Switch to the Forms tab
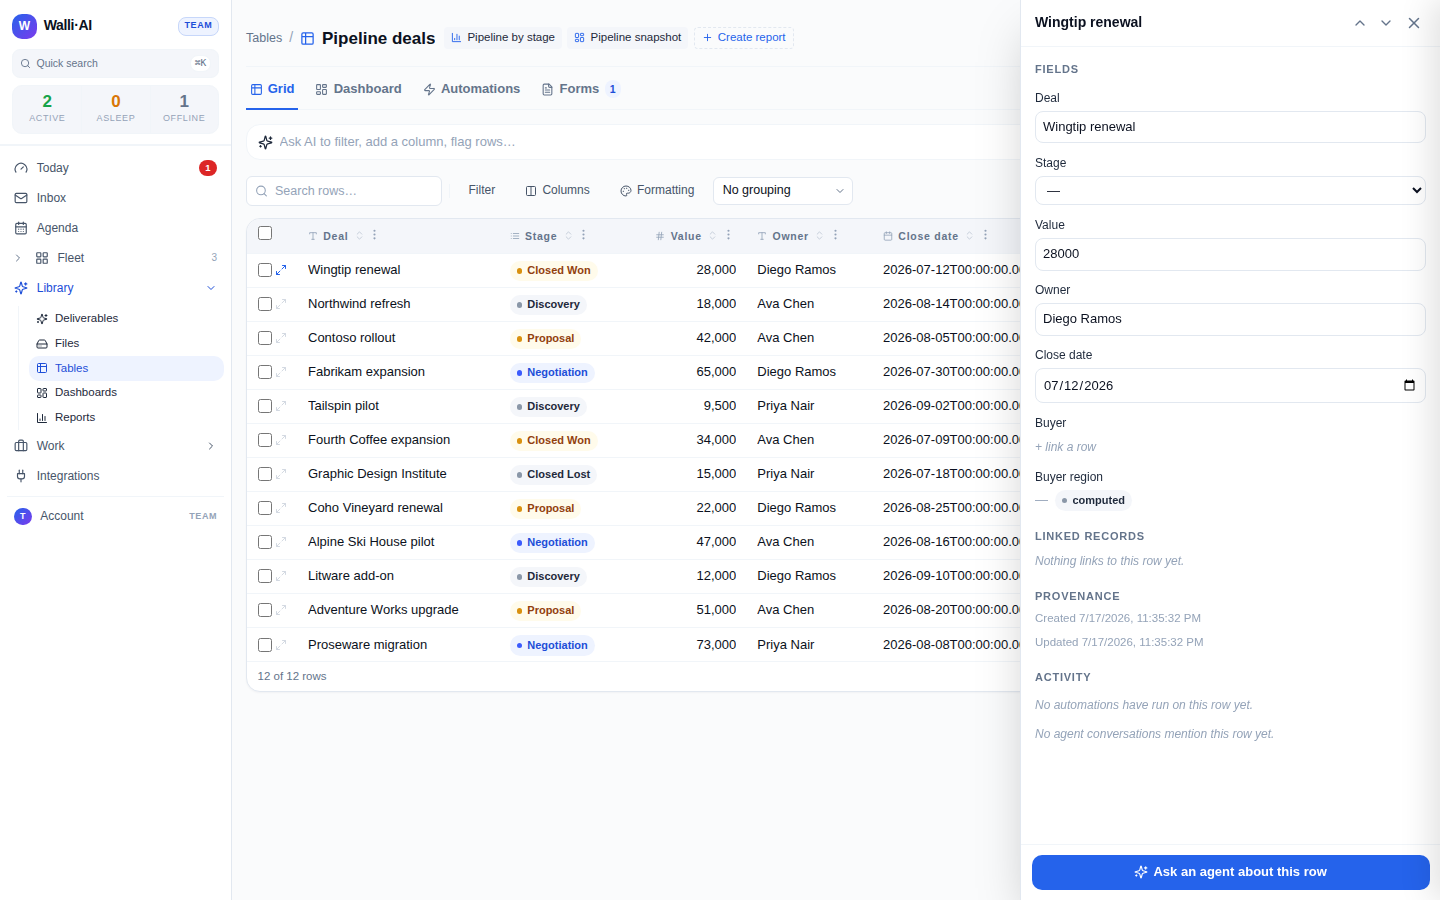This screenshot has width=1440, height=900. pyautogui.click(x=581, y=89)
